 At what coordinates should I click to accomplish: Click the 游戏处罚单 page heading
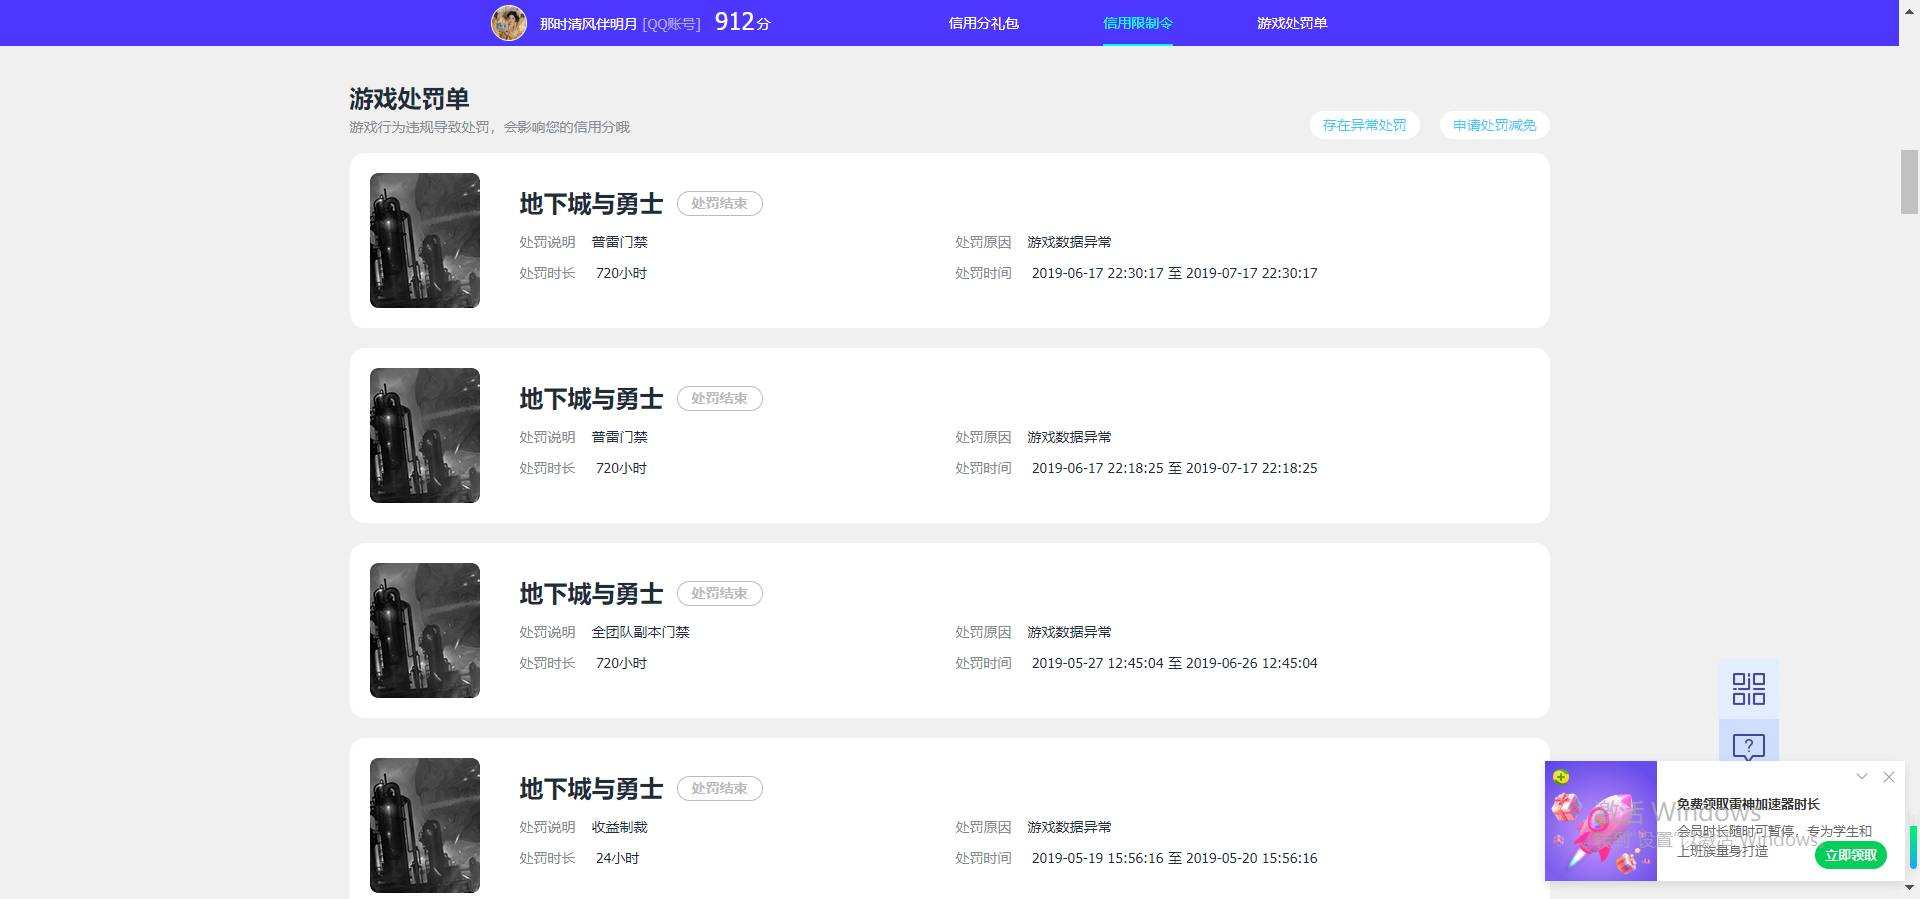(x=409, y=98)
